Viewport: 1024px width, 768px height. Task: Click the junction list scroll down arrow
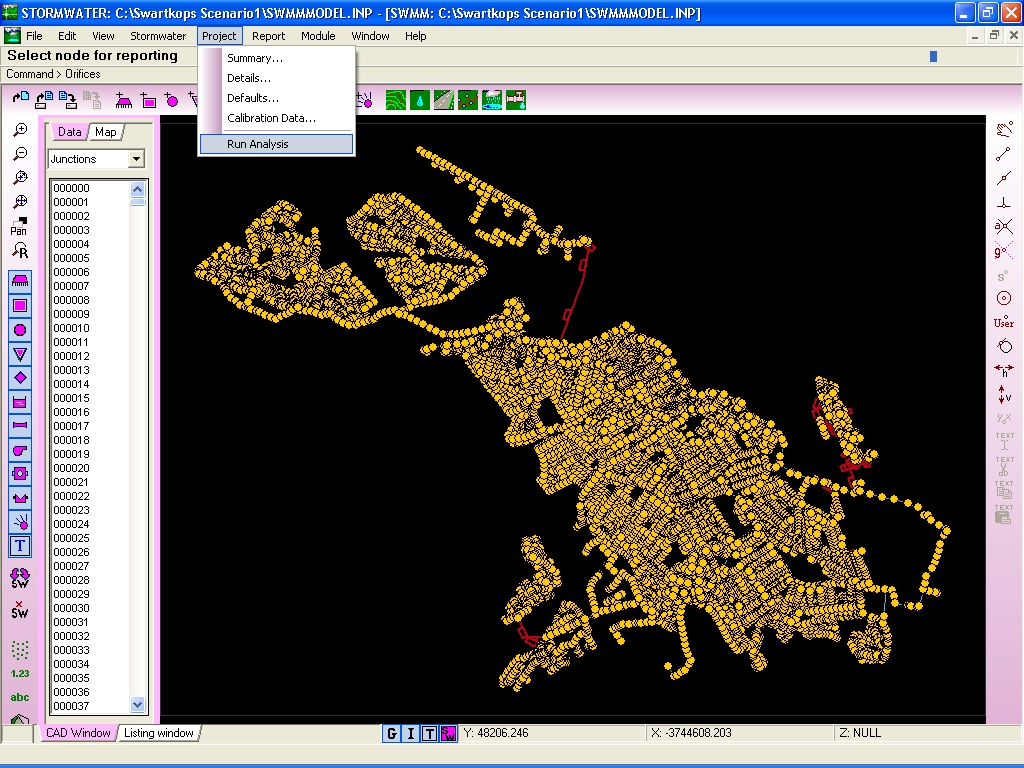[137, 704]
